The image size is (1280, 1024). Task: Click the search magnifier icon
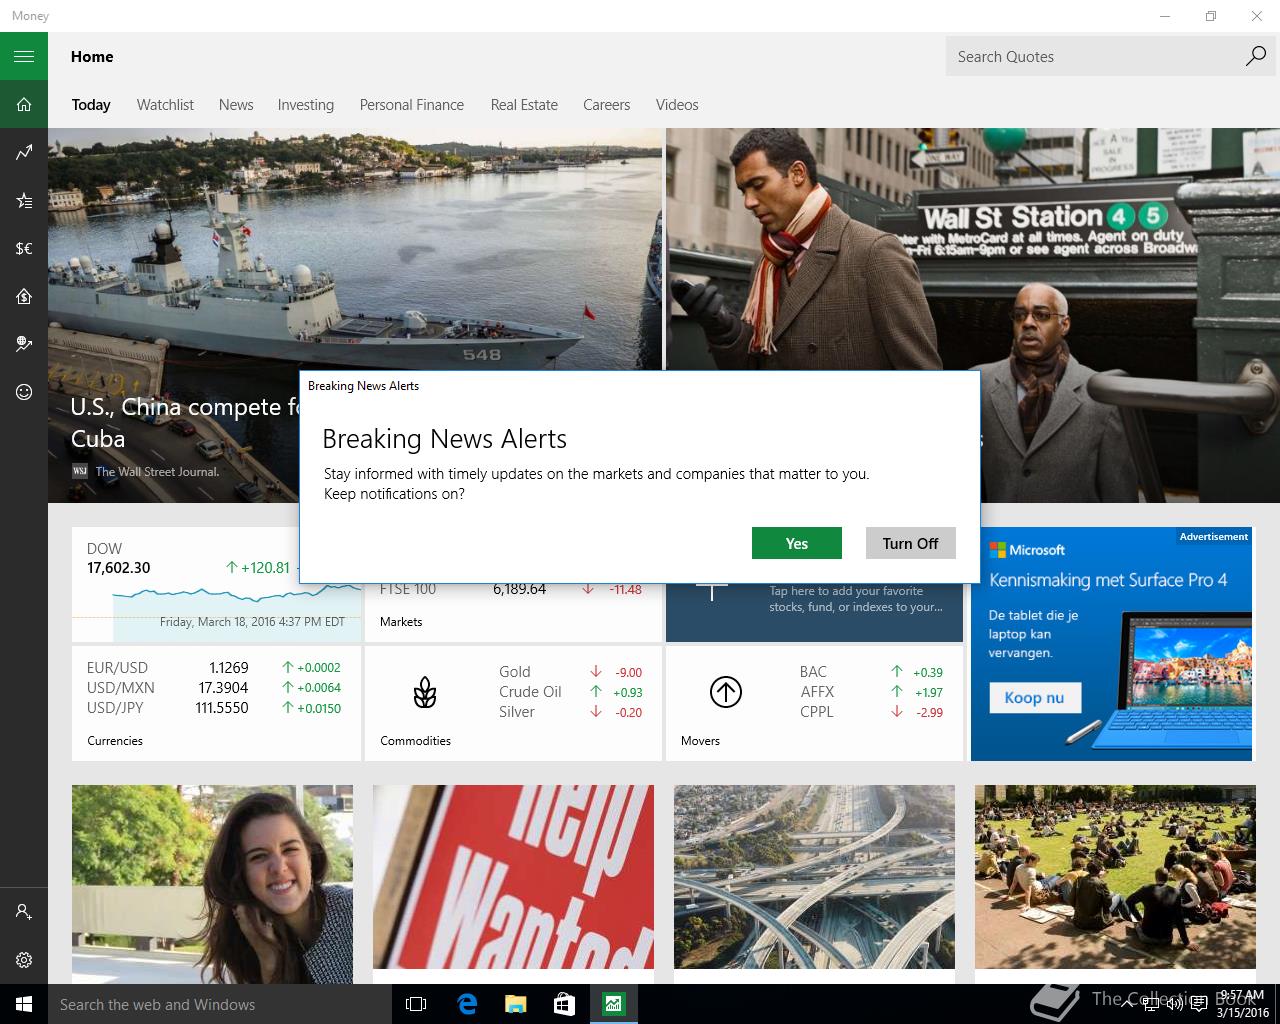point(1255,56)
